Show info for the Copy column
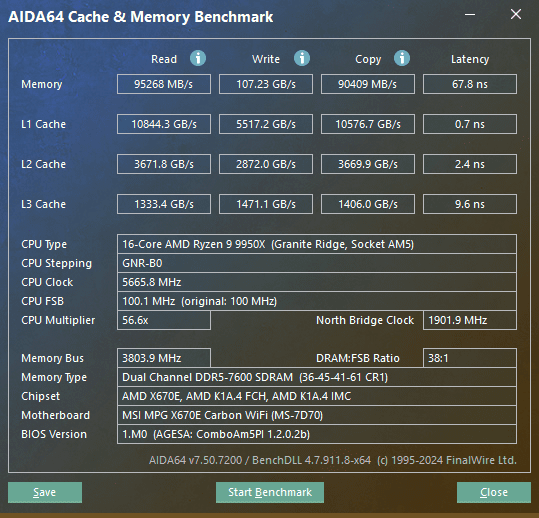Screen dimensions: 539x518 tap(402, 58)
